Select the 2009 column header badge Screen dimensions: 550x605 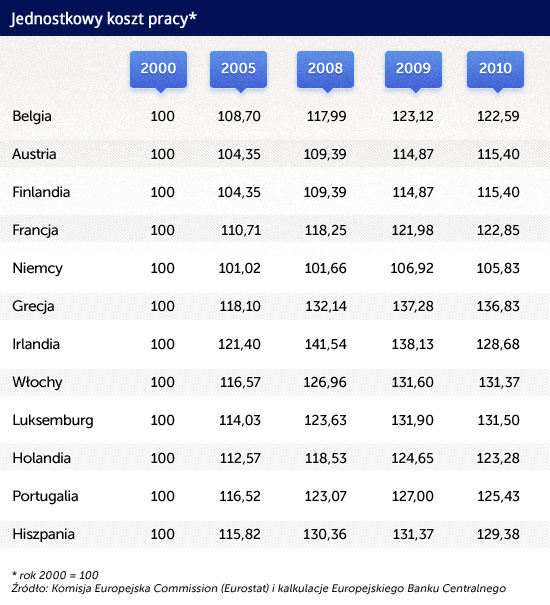tap(413, 70)
